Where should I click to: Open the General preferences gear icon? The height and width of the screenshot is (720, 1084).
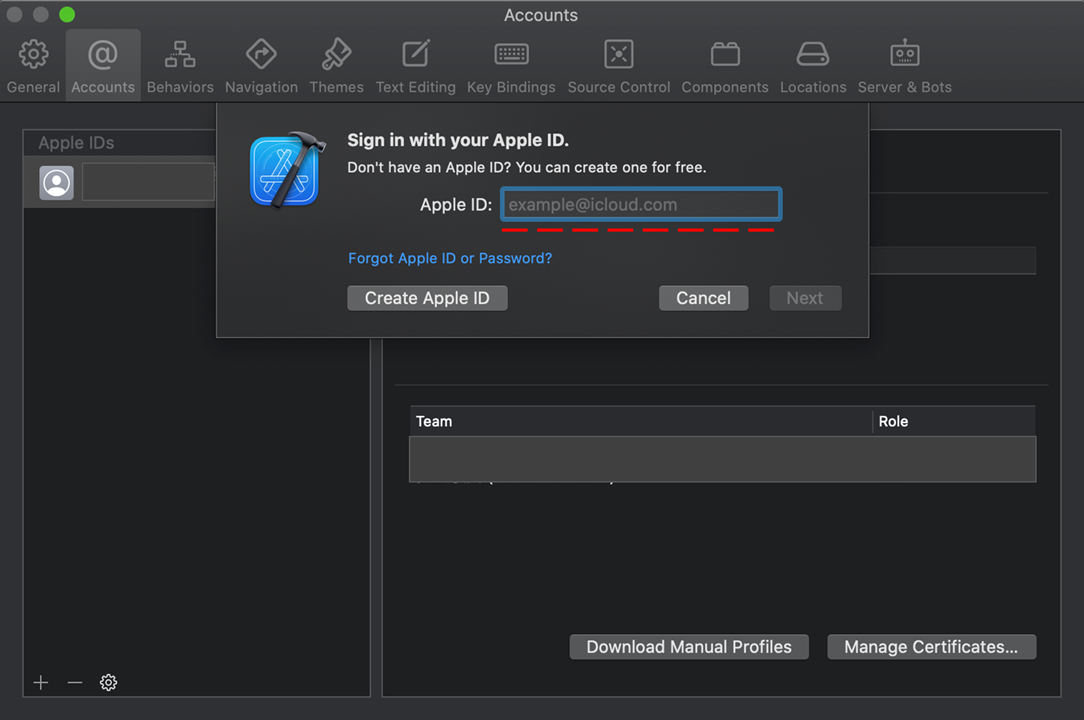(33, 54)
